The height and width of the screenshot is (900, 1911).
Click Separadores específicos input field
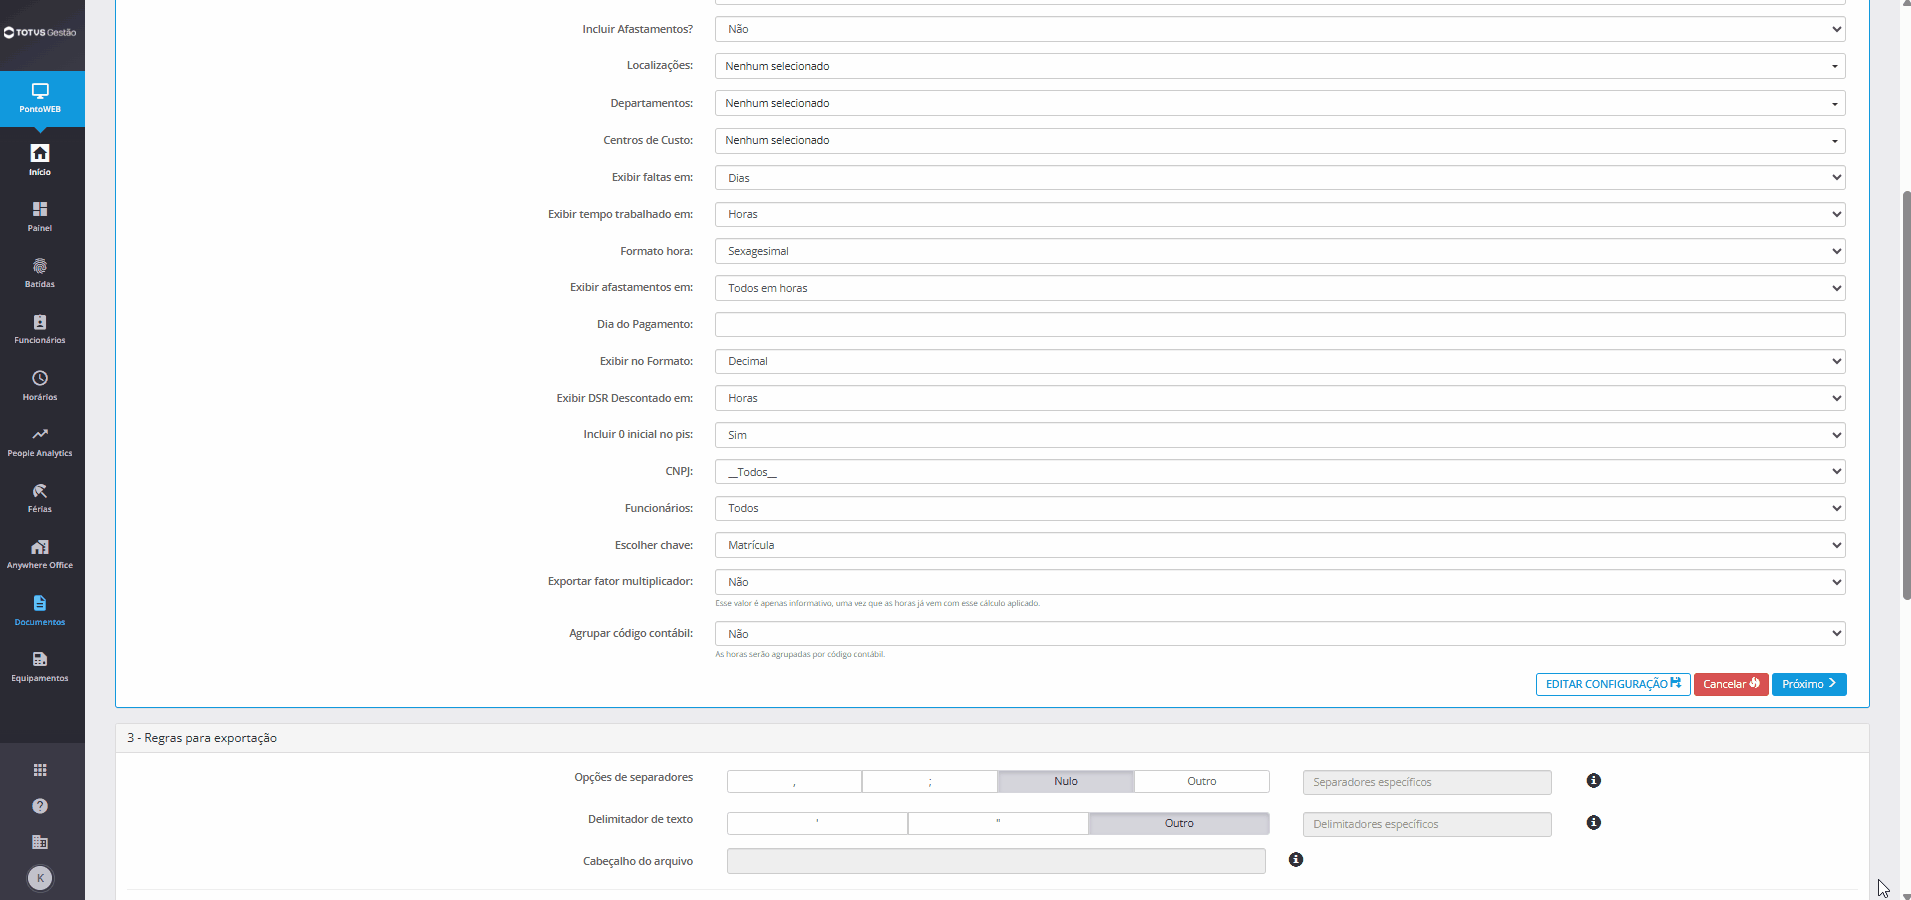coord(1427,782)
